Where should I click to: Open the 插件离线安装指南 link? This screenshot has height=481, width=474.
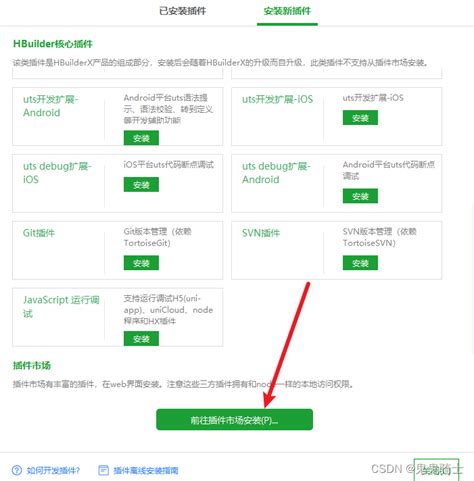point(146,470)
